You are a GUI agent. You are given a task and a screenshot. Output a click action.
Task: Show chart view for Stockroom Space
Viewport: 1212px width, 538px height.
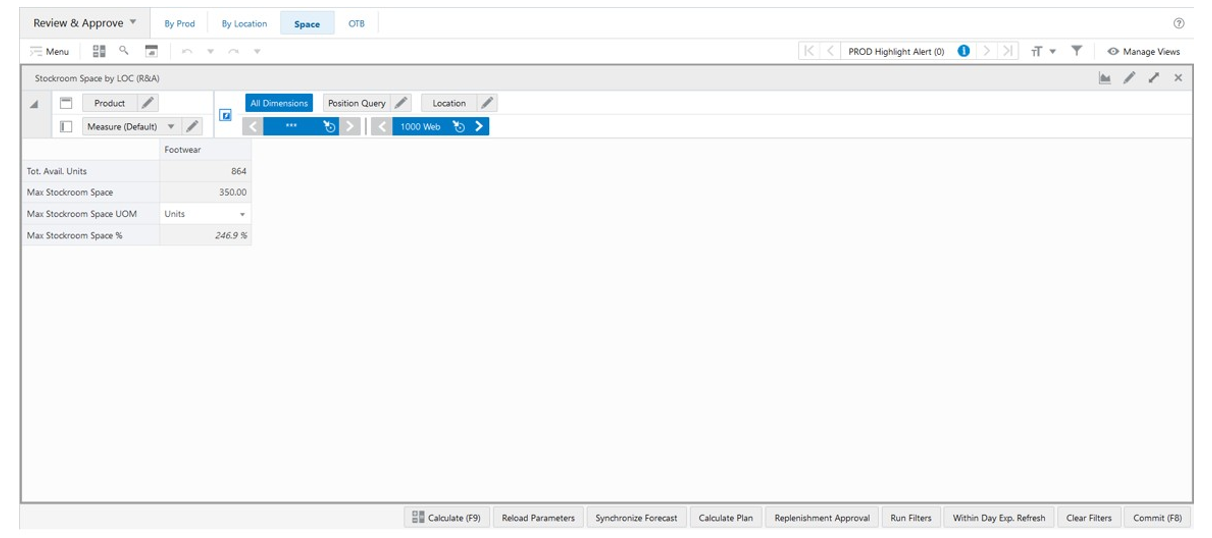pyautogui.click(x=1105, y=78)
